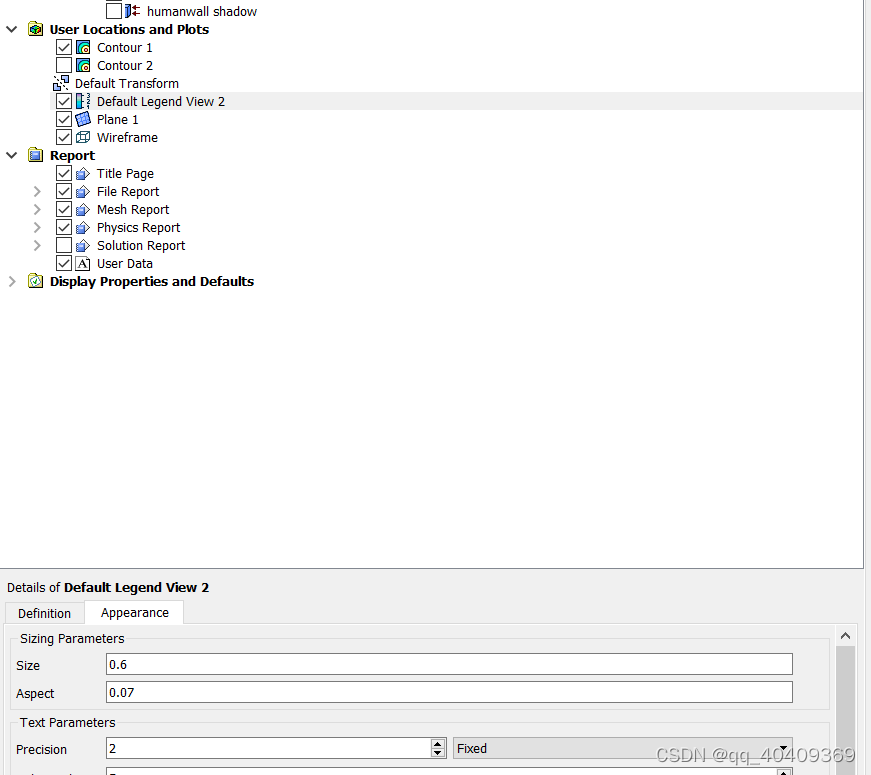This screenshot has height=775, width=871.
Task: Click the Wireframe icon
Action: (83, 137)
